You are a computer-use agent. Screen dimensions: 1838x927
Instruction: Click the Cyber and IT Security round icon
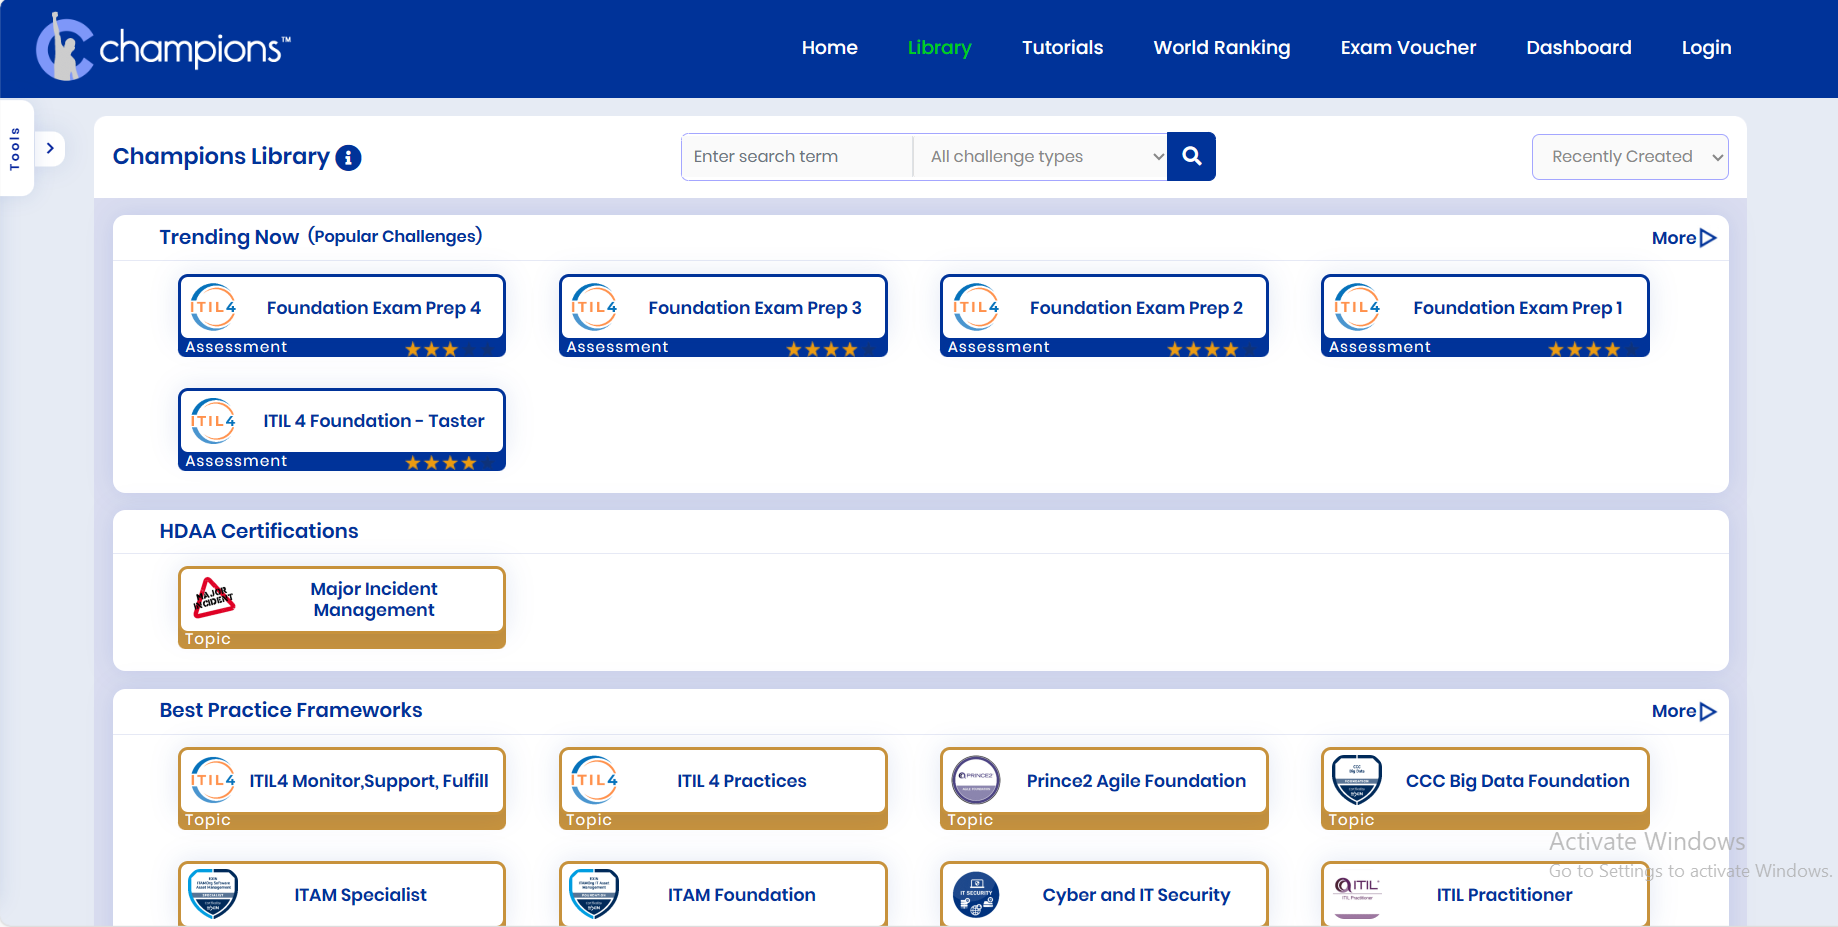coord(976,894)
